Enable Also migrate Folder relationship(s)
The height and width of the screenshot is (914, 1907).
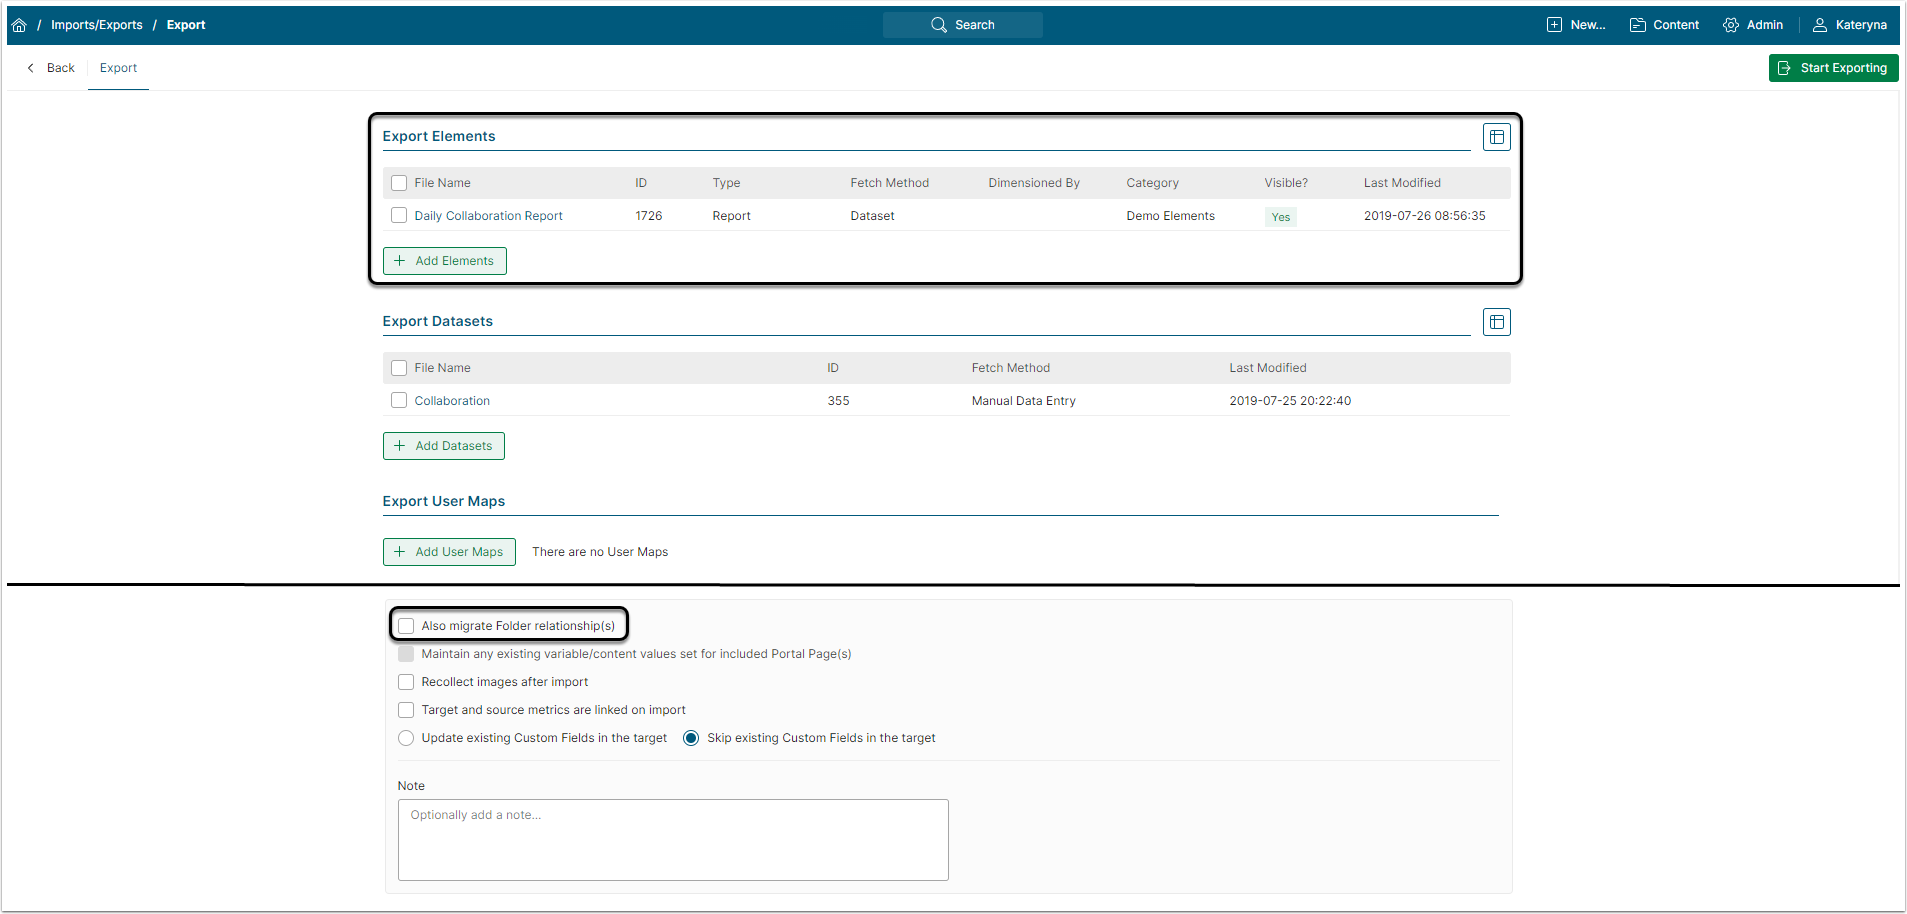point(406,626)
